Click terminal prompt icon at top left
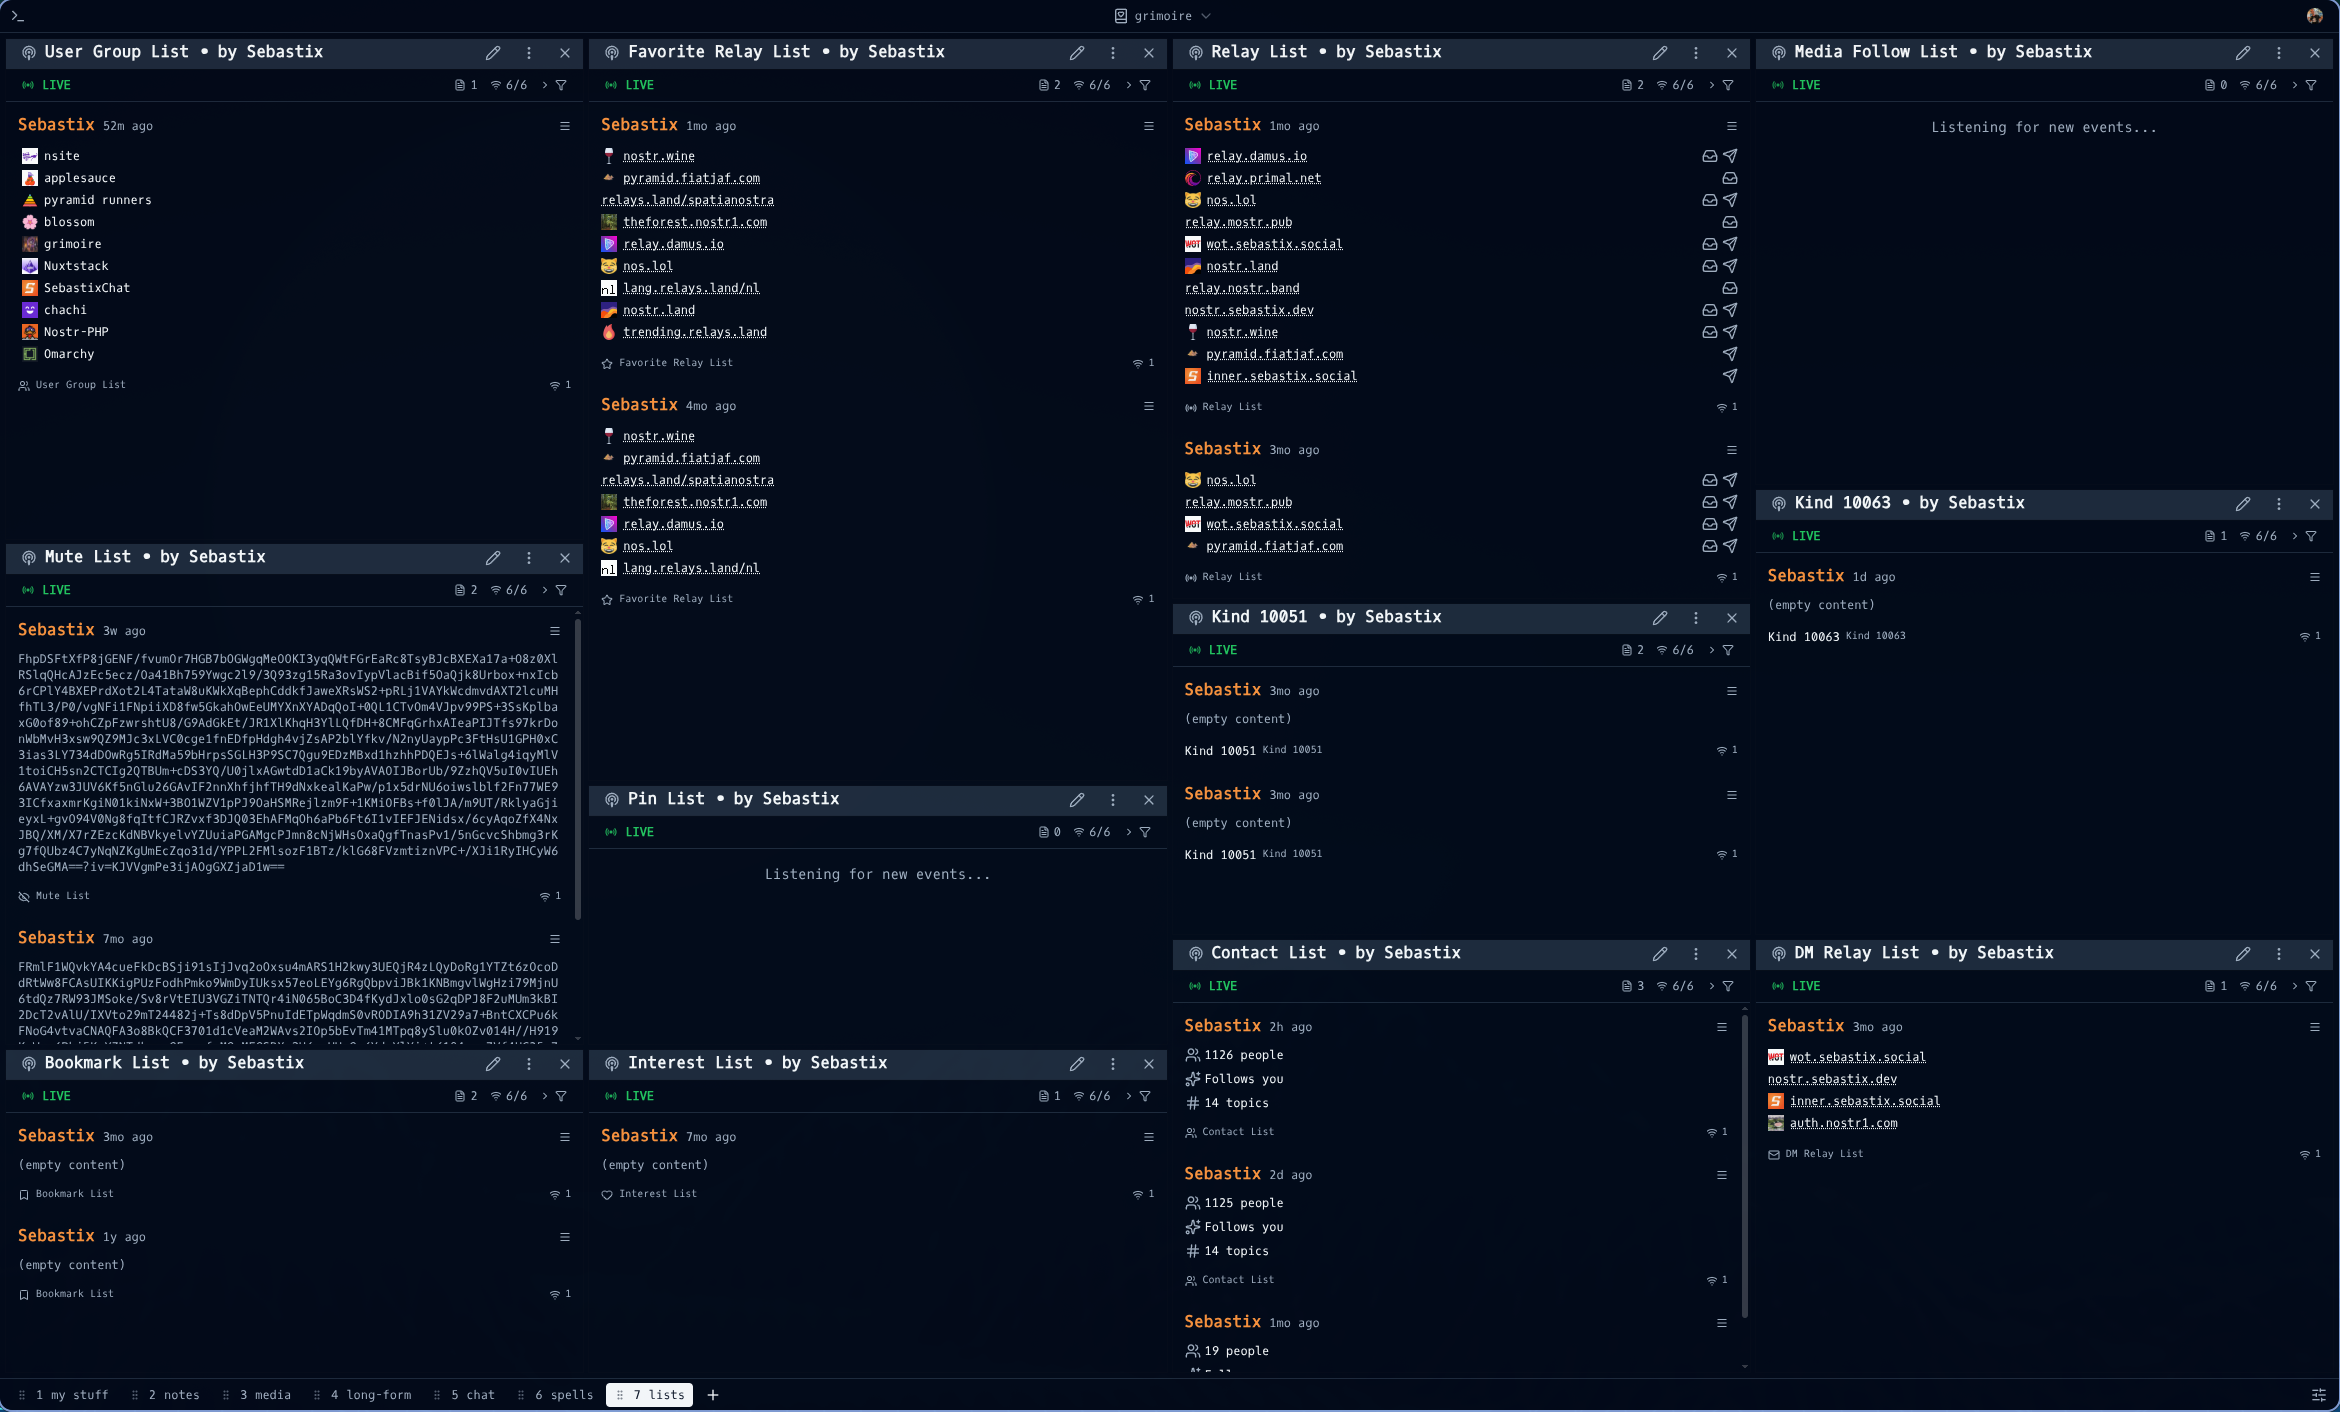This screenshot has width=2340, height=1412. (17, 16)
